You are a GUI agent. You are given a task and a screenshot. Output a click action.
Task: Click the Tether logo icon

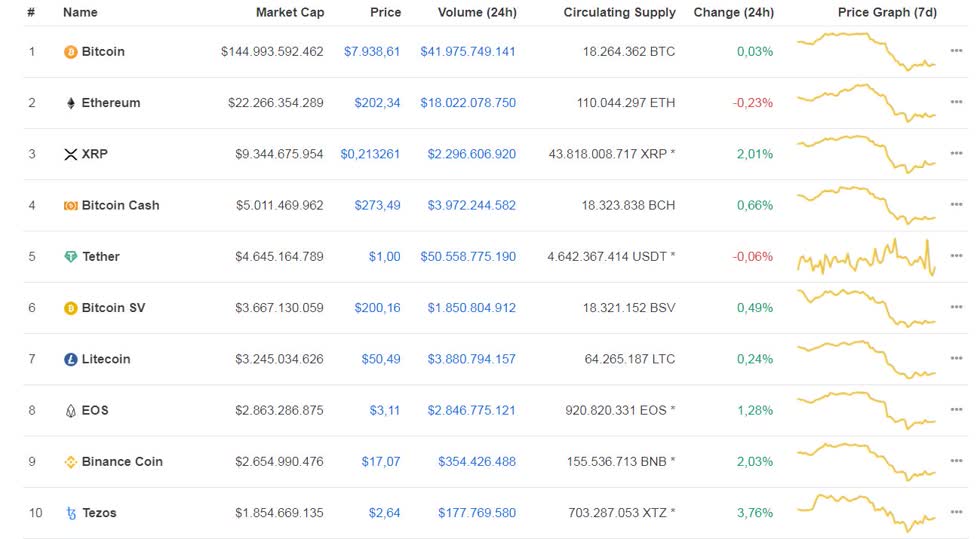click(x=71, y=256)
